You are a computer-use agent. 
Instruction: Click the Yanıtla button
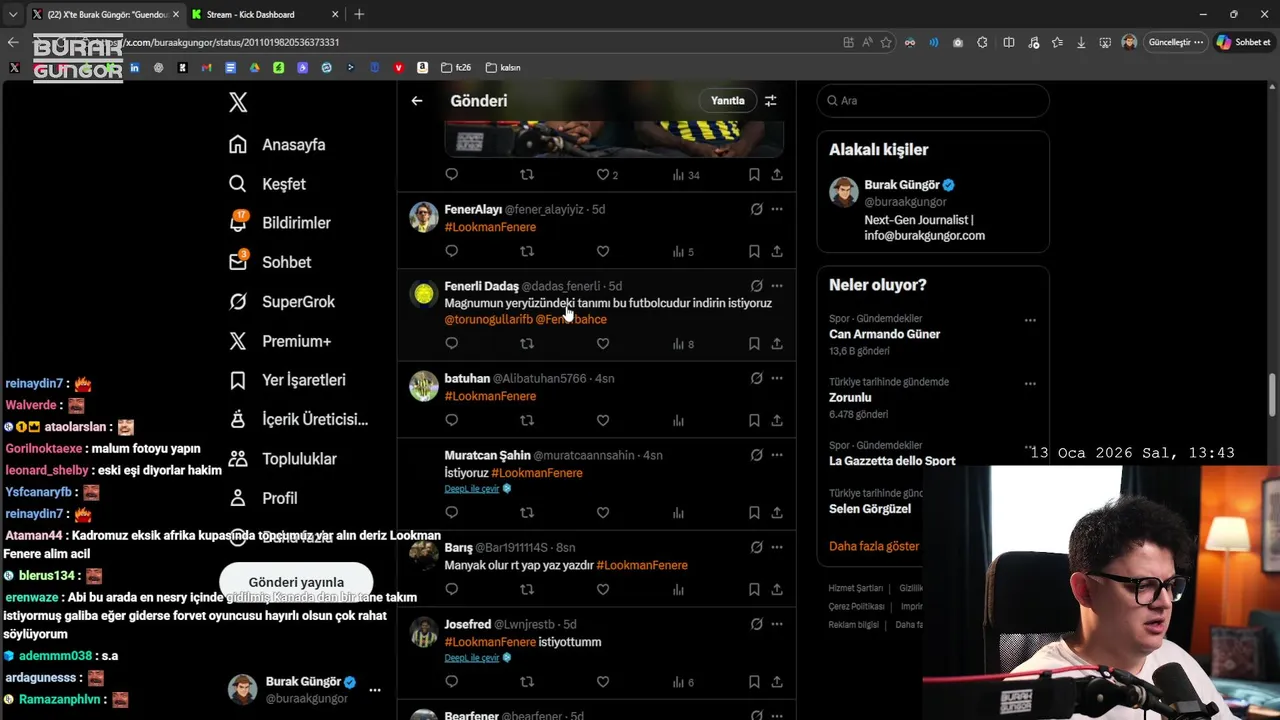727,101
